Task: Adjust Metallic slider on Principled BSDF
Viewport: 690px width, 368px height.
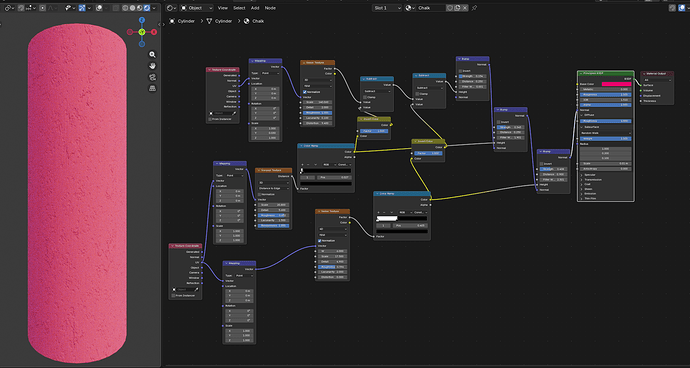Action: click(x=606, y=89)
